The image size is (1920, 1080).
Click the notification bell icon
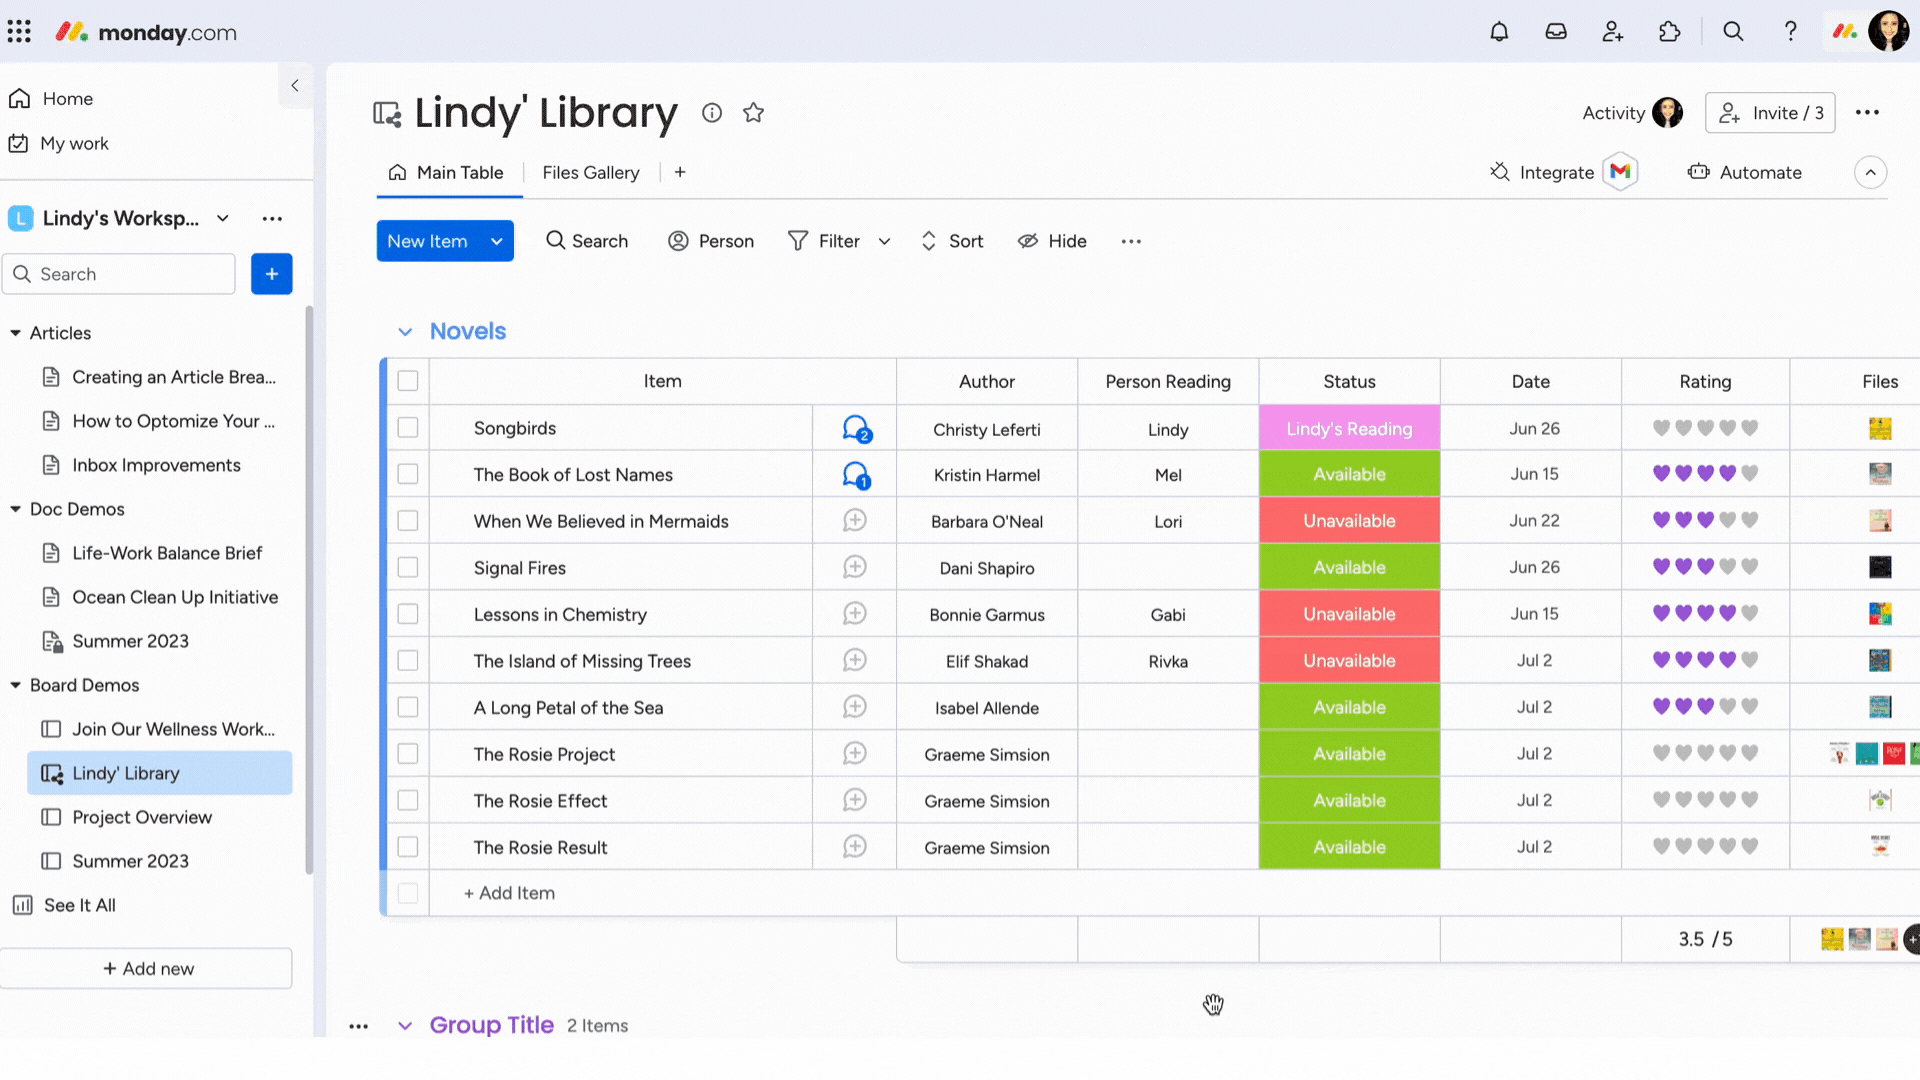click(1499, 32)
